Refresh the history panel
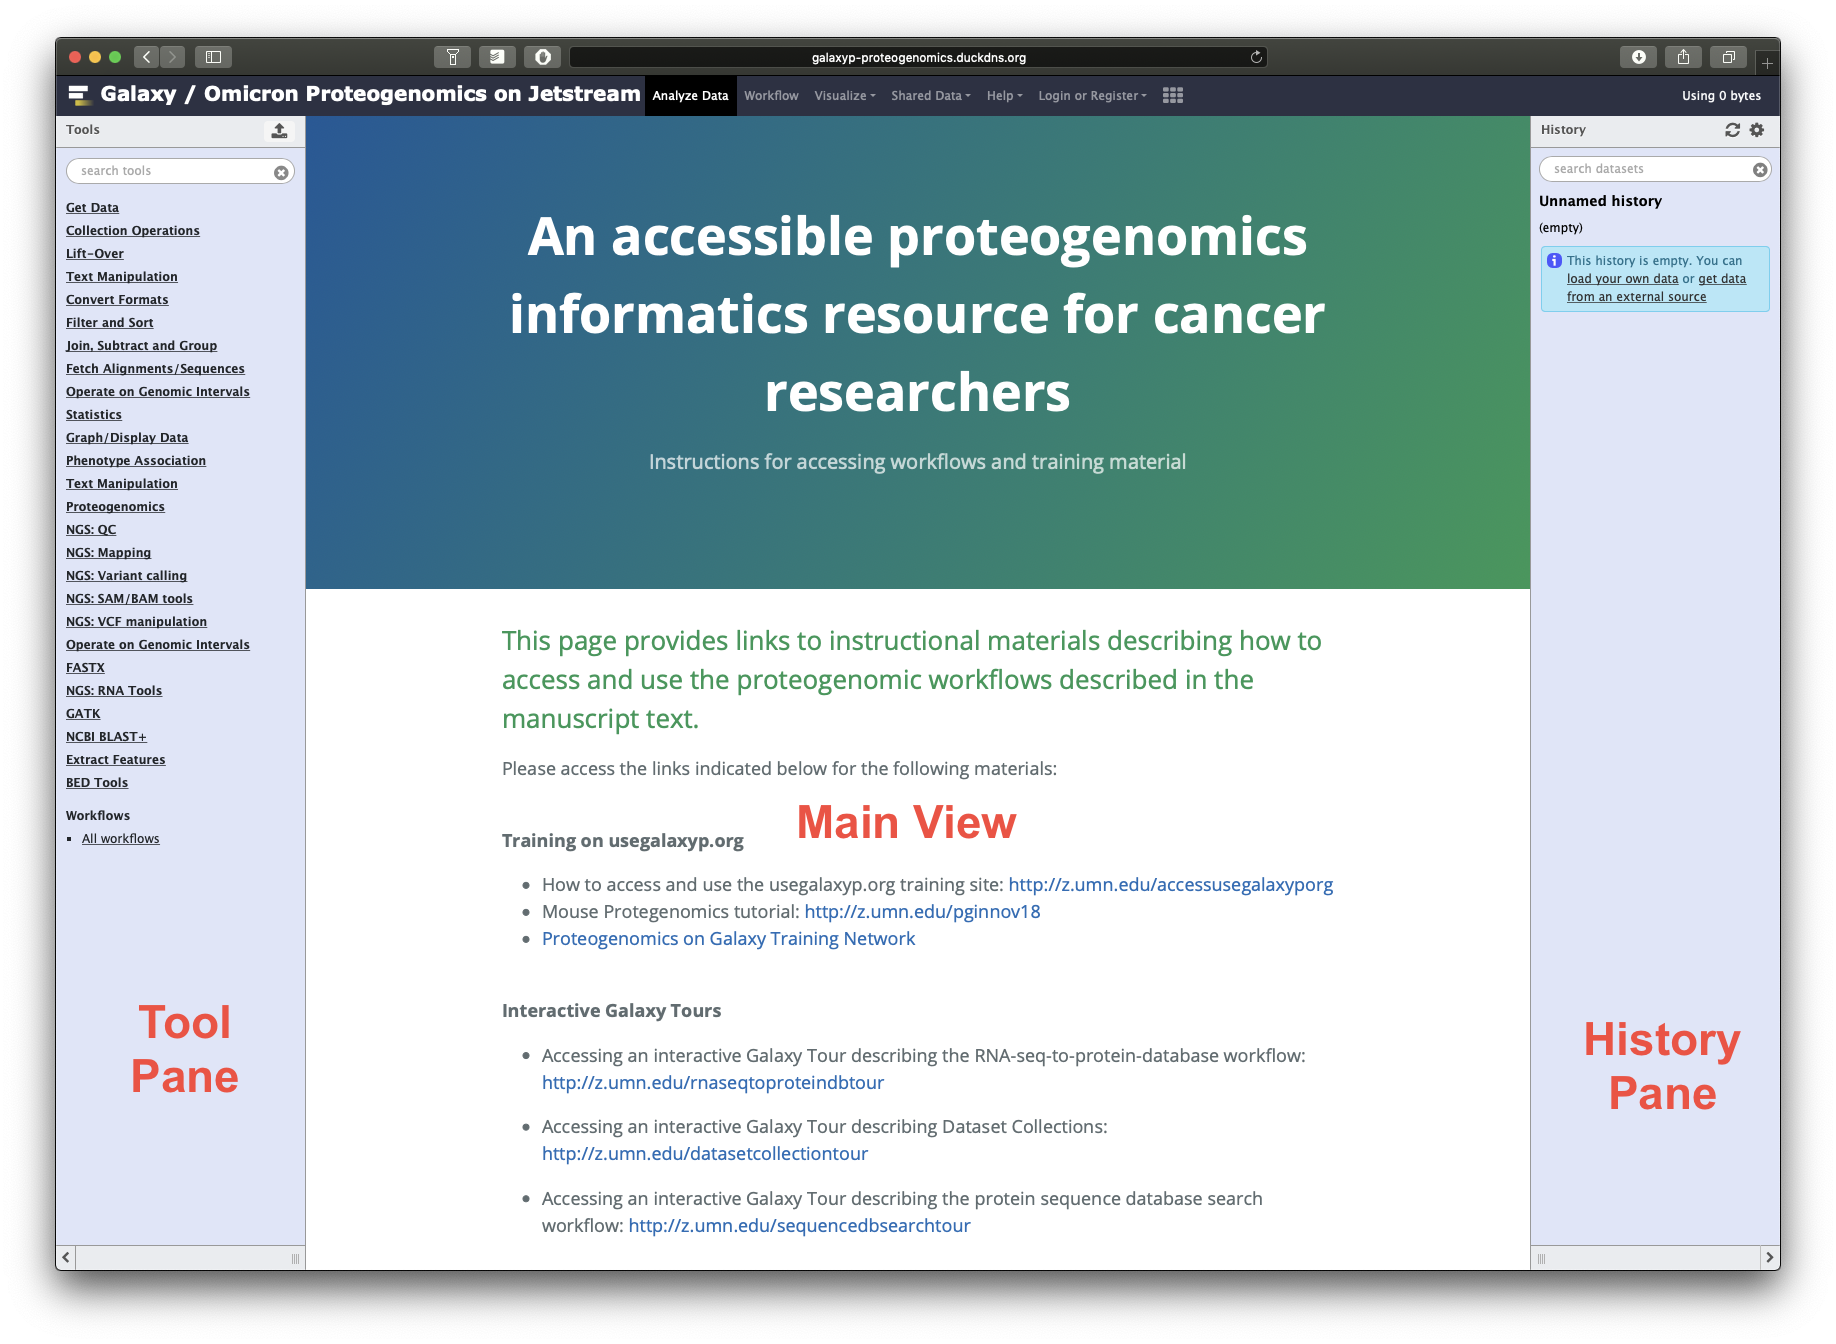 pos(1732,130)
